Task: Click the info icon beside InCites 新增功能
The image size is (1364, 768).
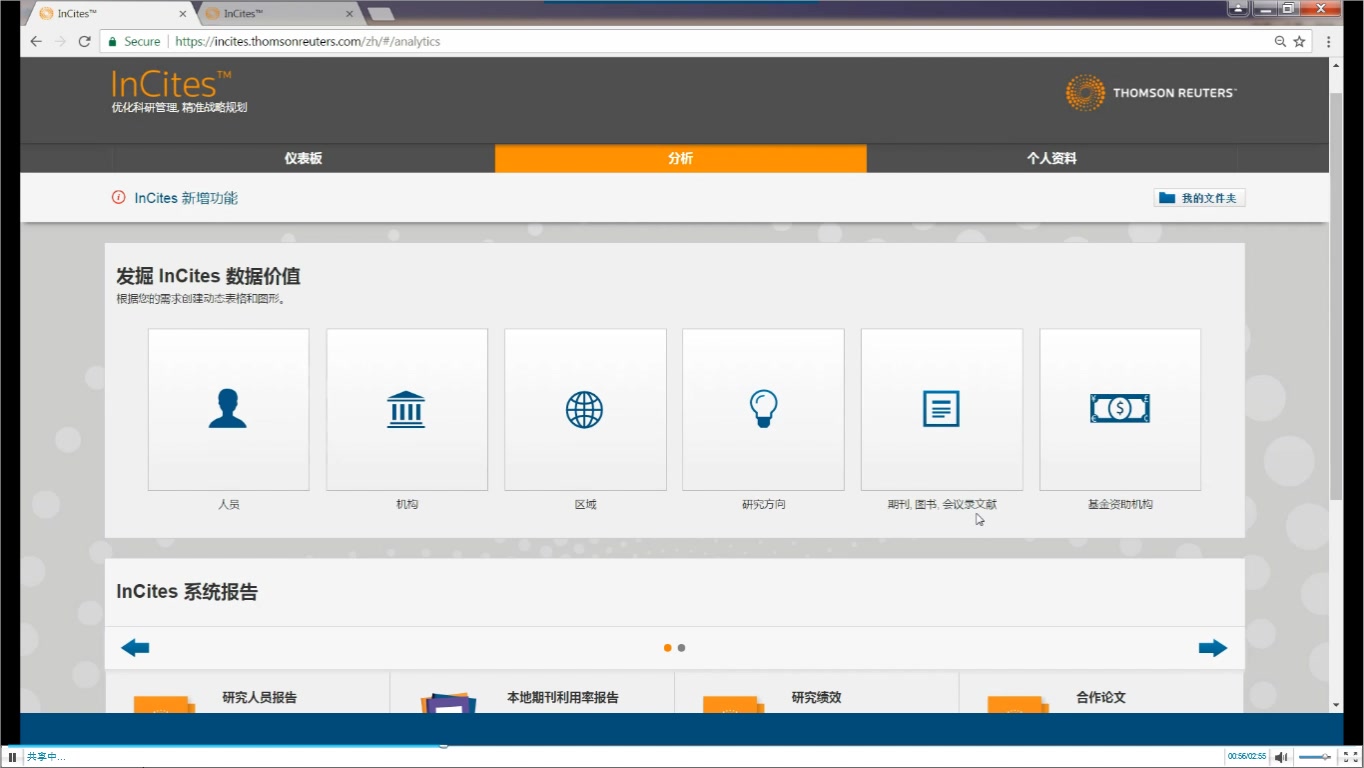Action: coord(119,198)
